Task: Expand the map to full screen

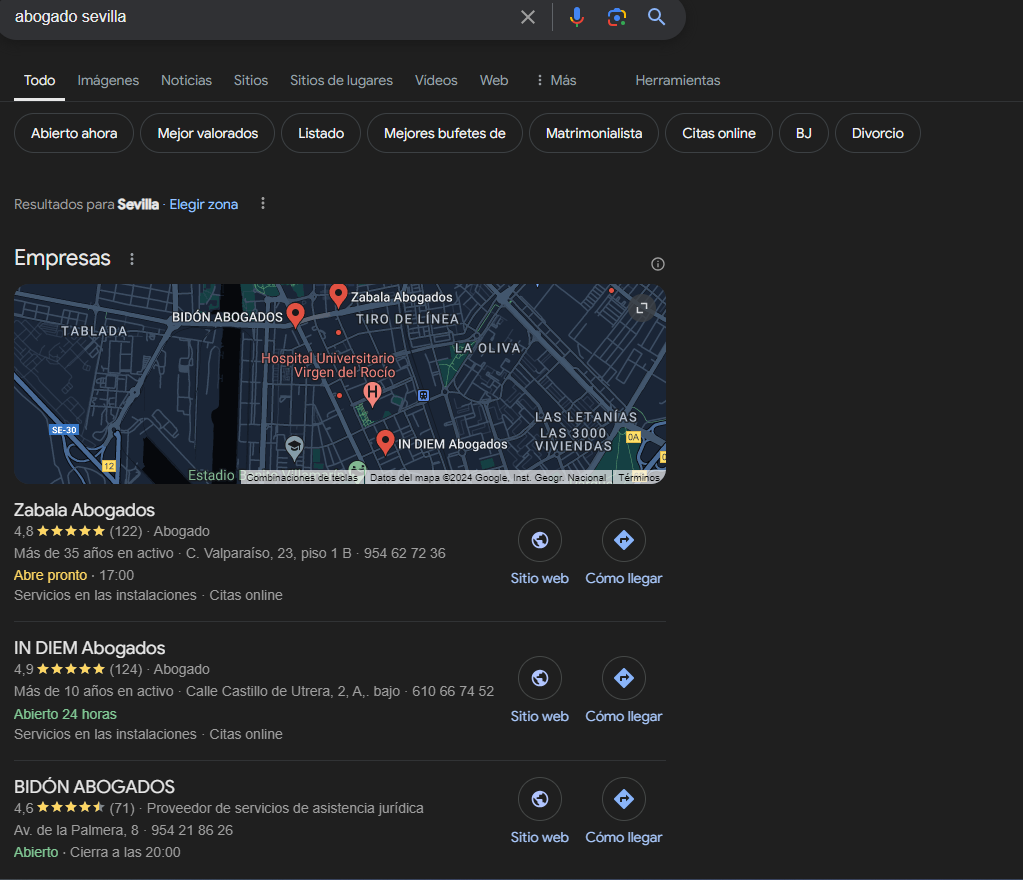Action: [x=642, y=308]
